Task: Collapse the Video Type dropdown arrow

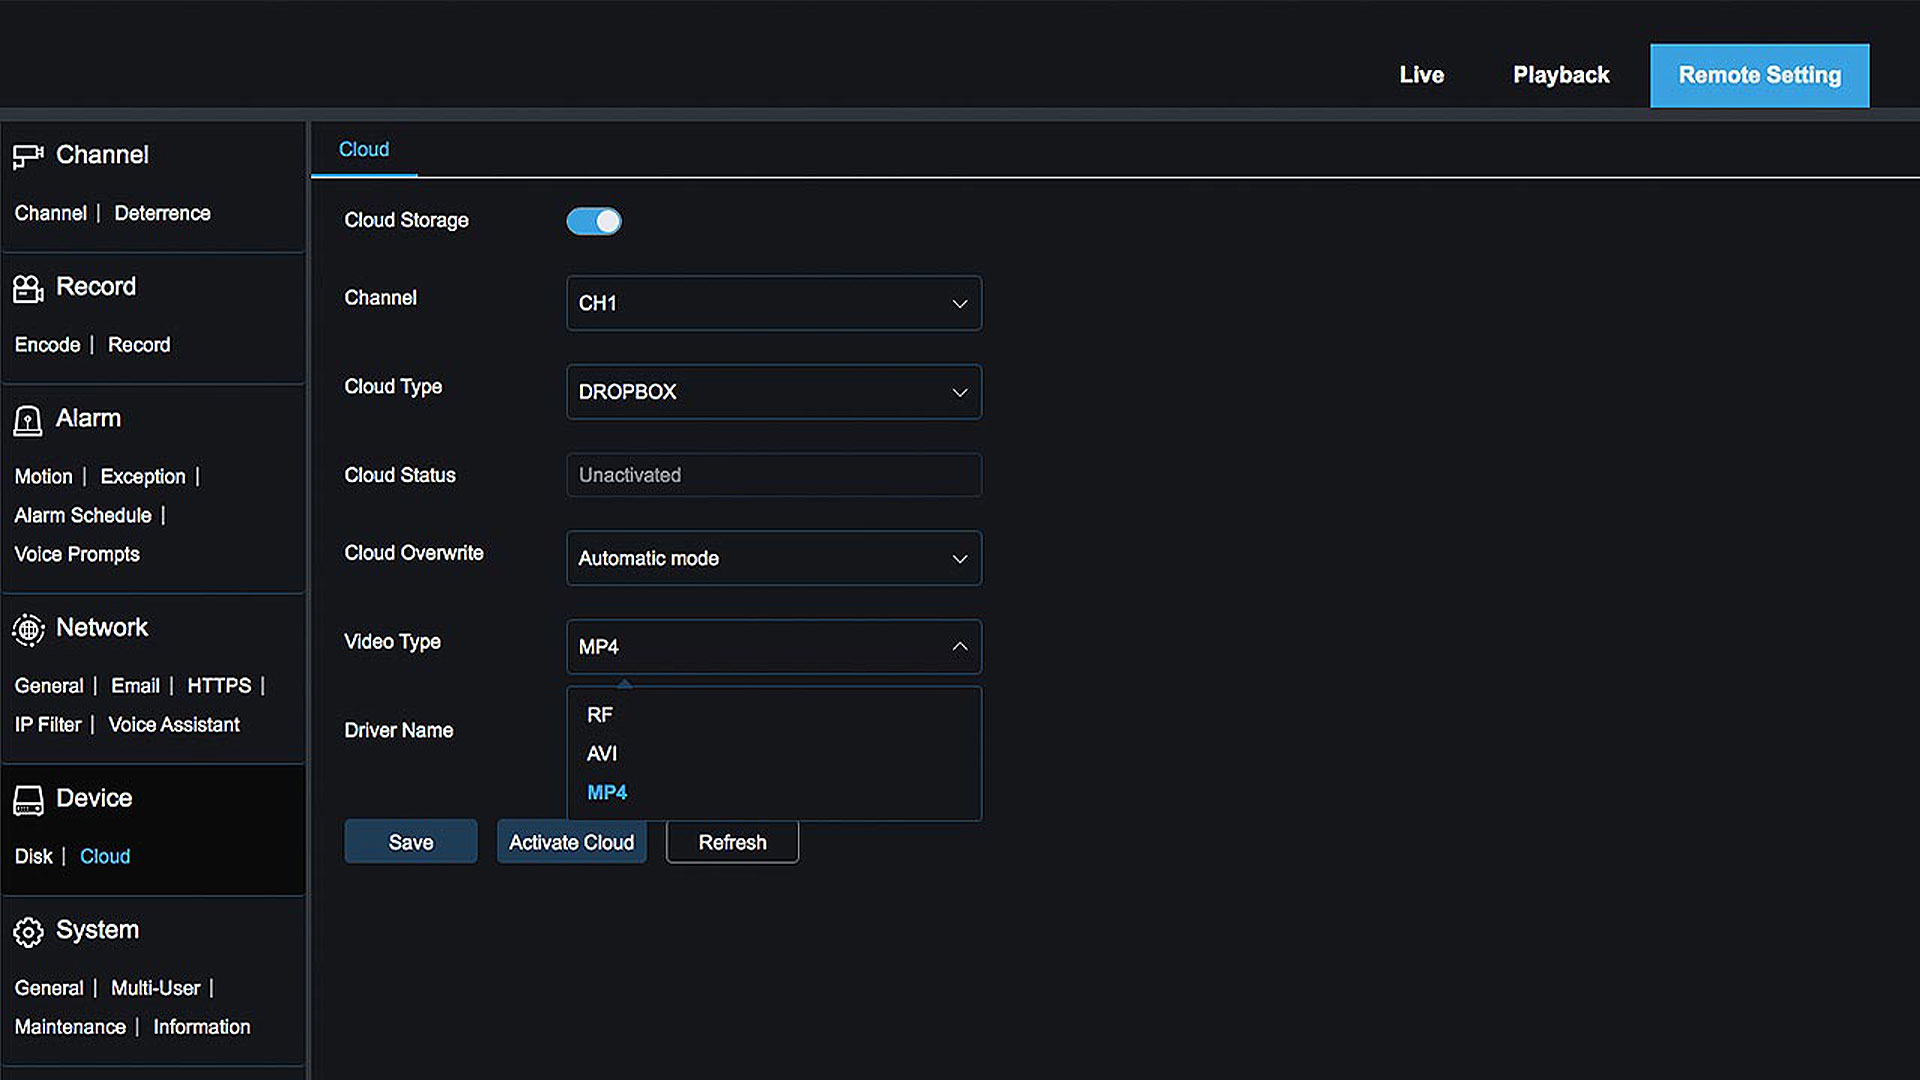Action: (x=959, y=647)
